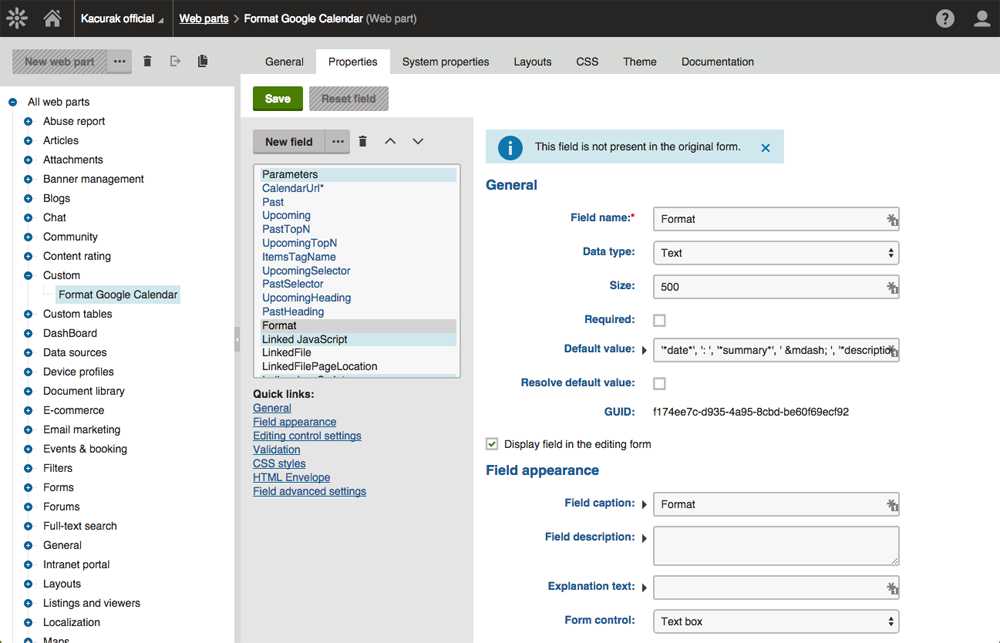Screen dimensions: 1000x643
Task: Open the user profile icon
Action: pyautogui.click(x=981, y=19)
